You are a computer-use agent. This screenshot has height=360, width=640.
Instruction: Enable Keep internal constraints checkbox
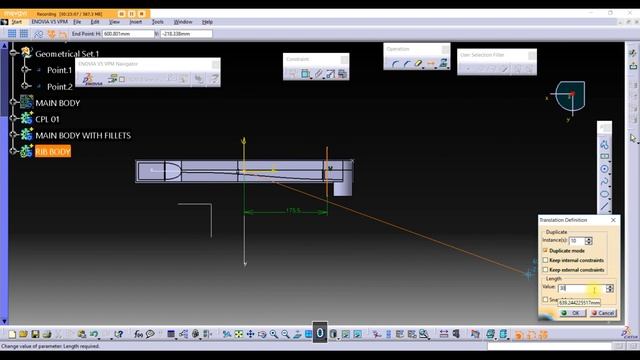click(545, 260)
